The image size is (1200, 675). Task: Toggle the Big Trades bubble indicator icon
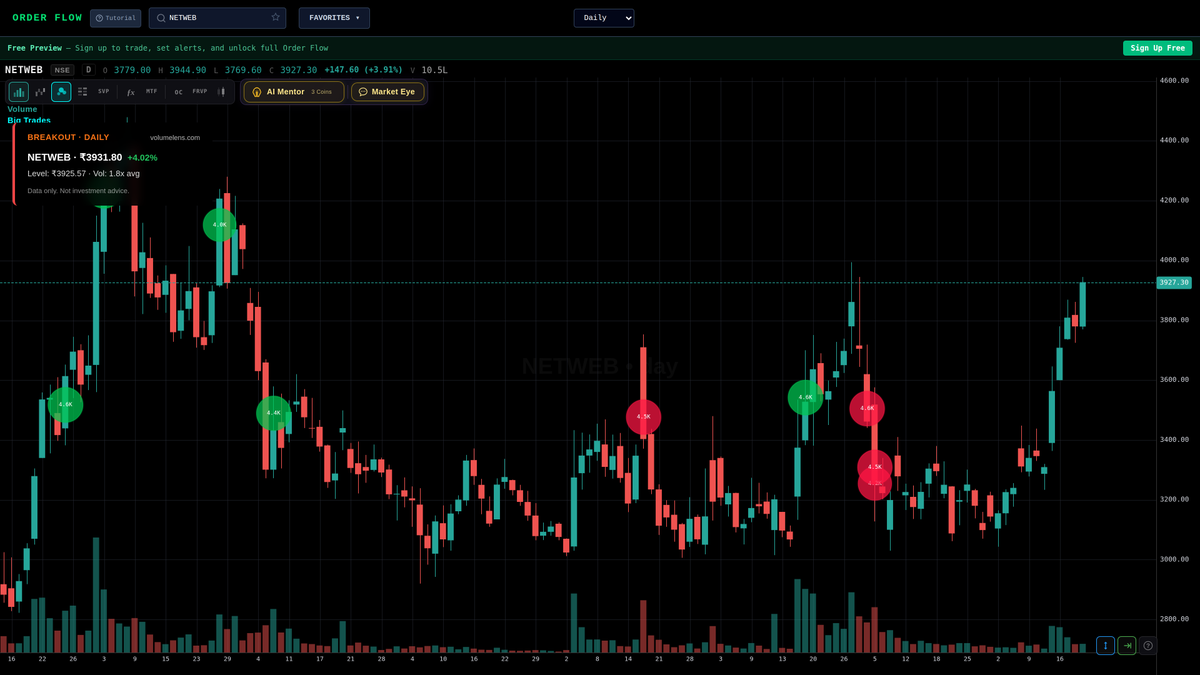62,92
